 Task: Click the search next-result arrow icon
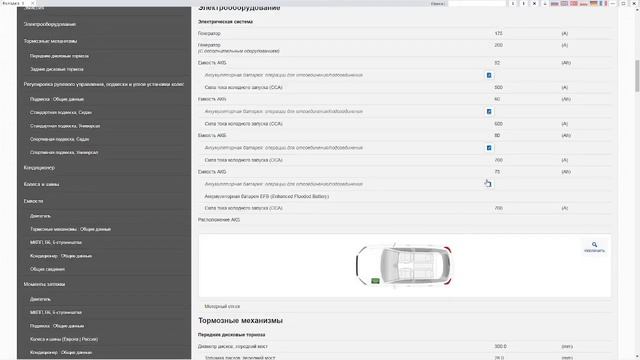pyautogui.click(x=523, y=3)
